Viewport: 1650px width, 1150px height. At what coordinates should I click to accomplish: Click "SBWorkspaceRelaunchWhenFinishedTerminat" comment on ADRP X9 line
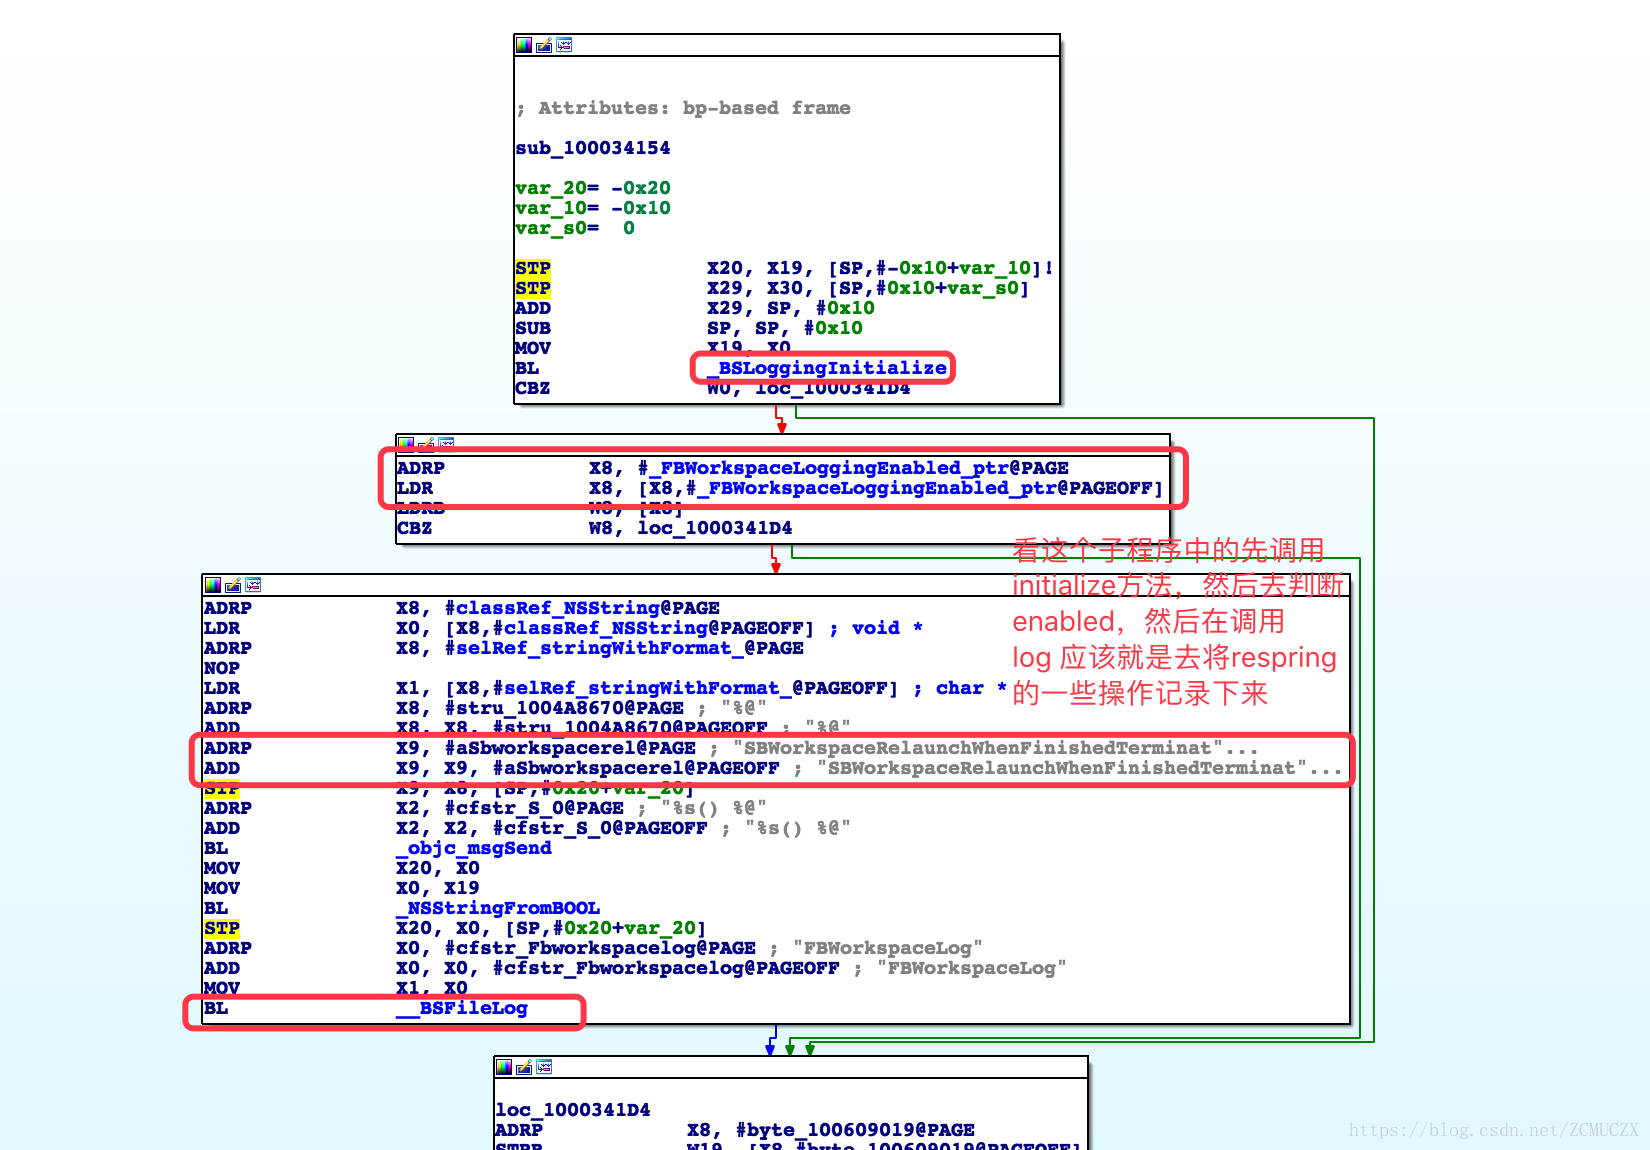(995, 748)
